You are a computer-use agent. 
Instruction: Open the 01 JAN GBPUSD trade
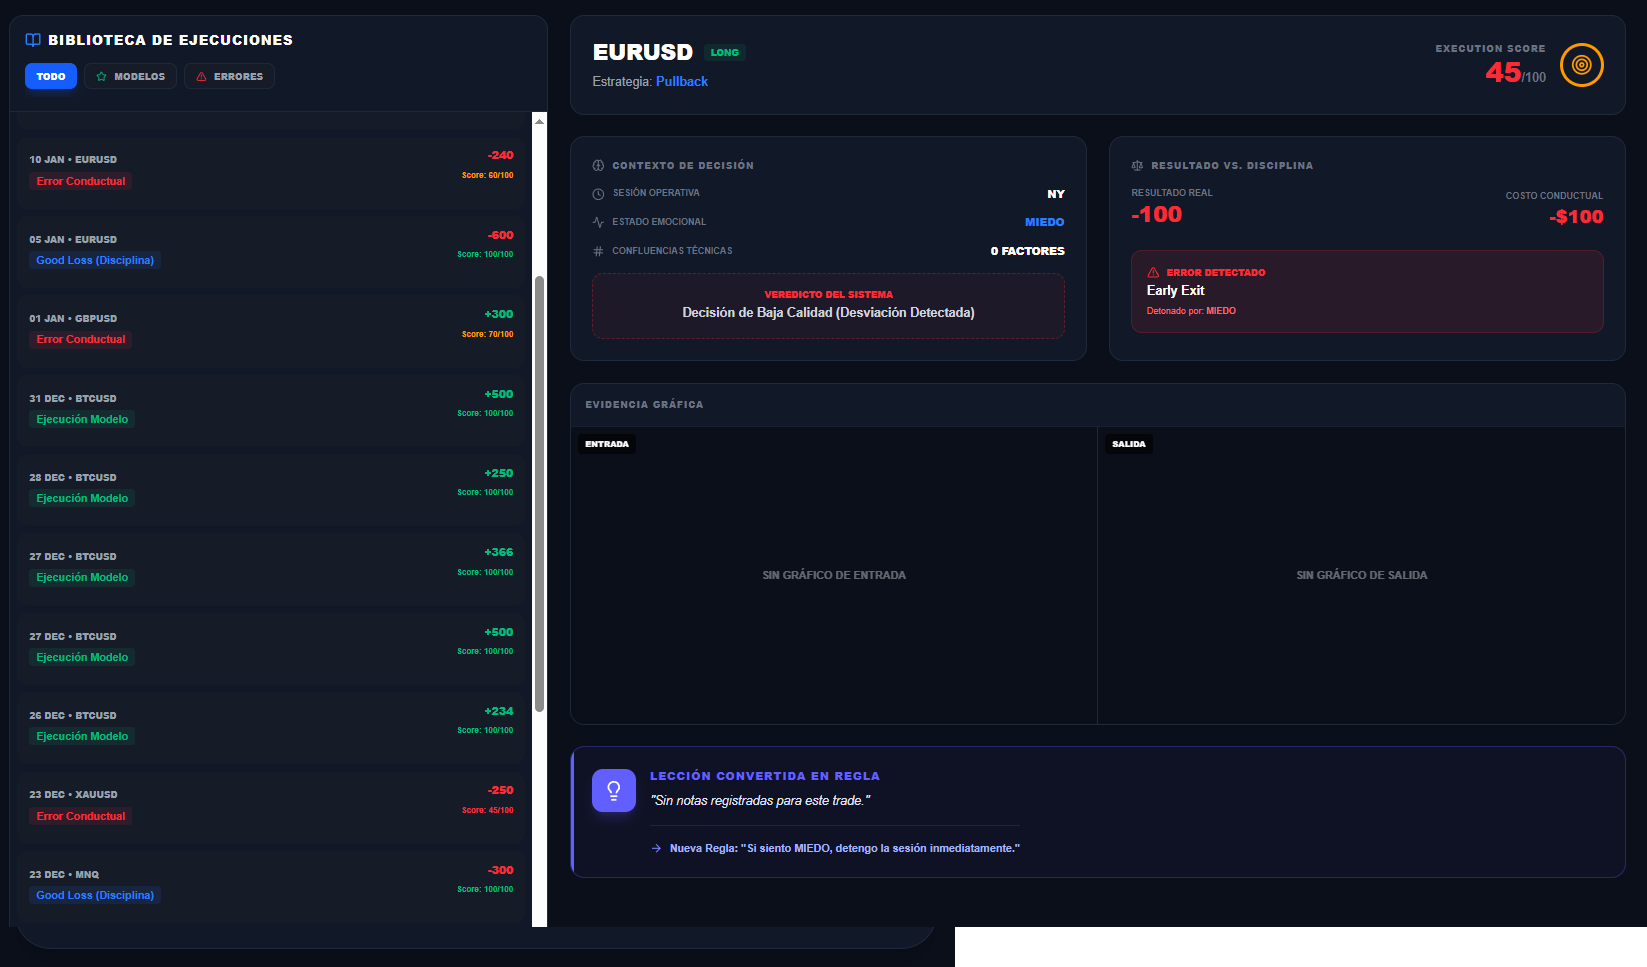(x=270, y=329)
